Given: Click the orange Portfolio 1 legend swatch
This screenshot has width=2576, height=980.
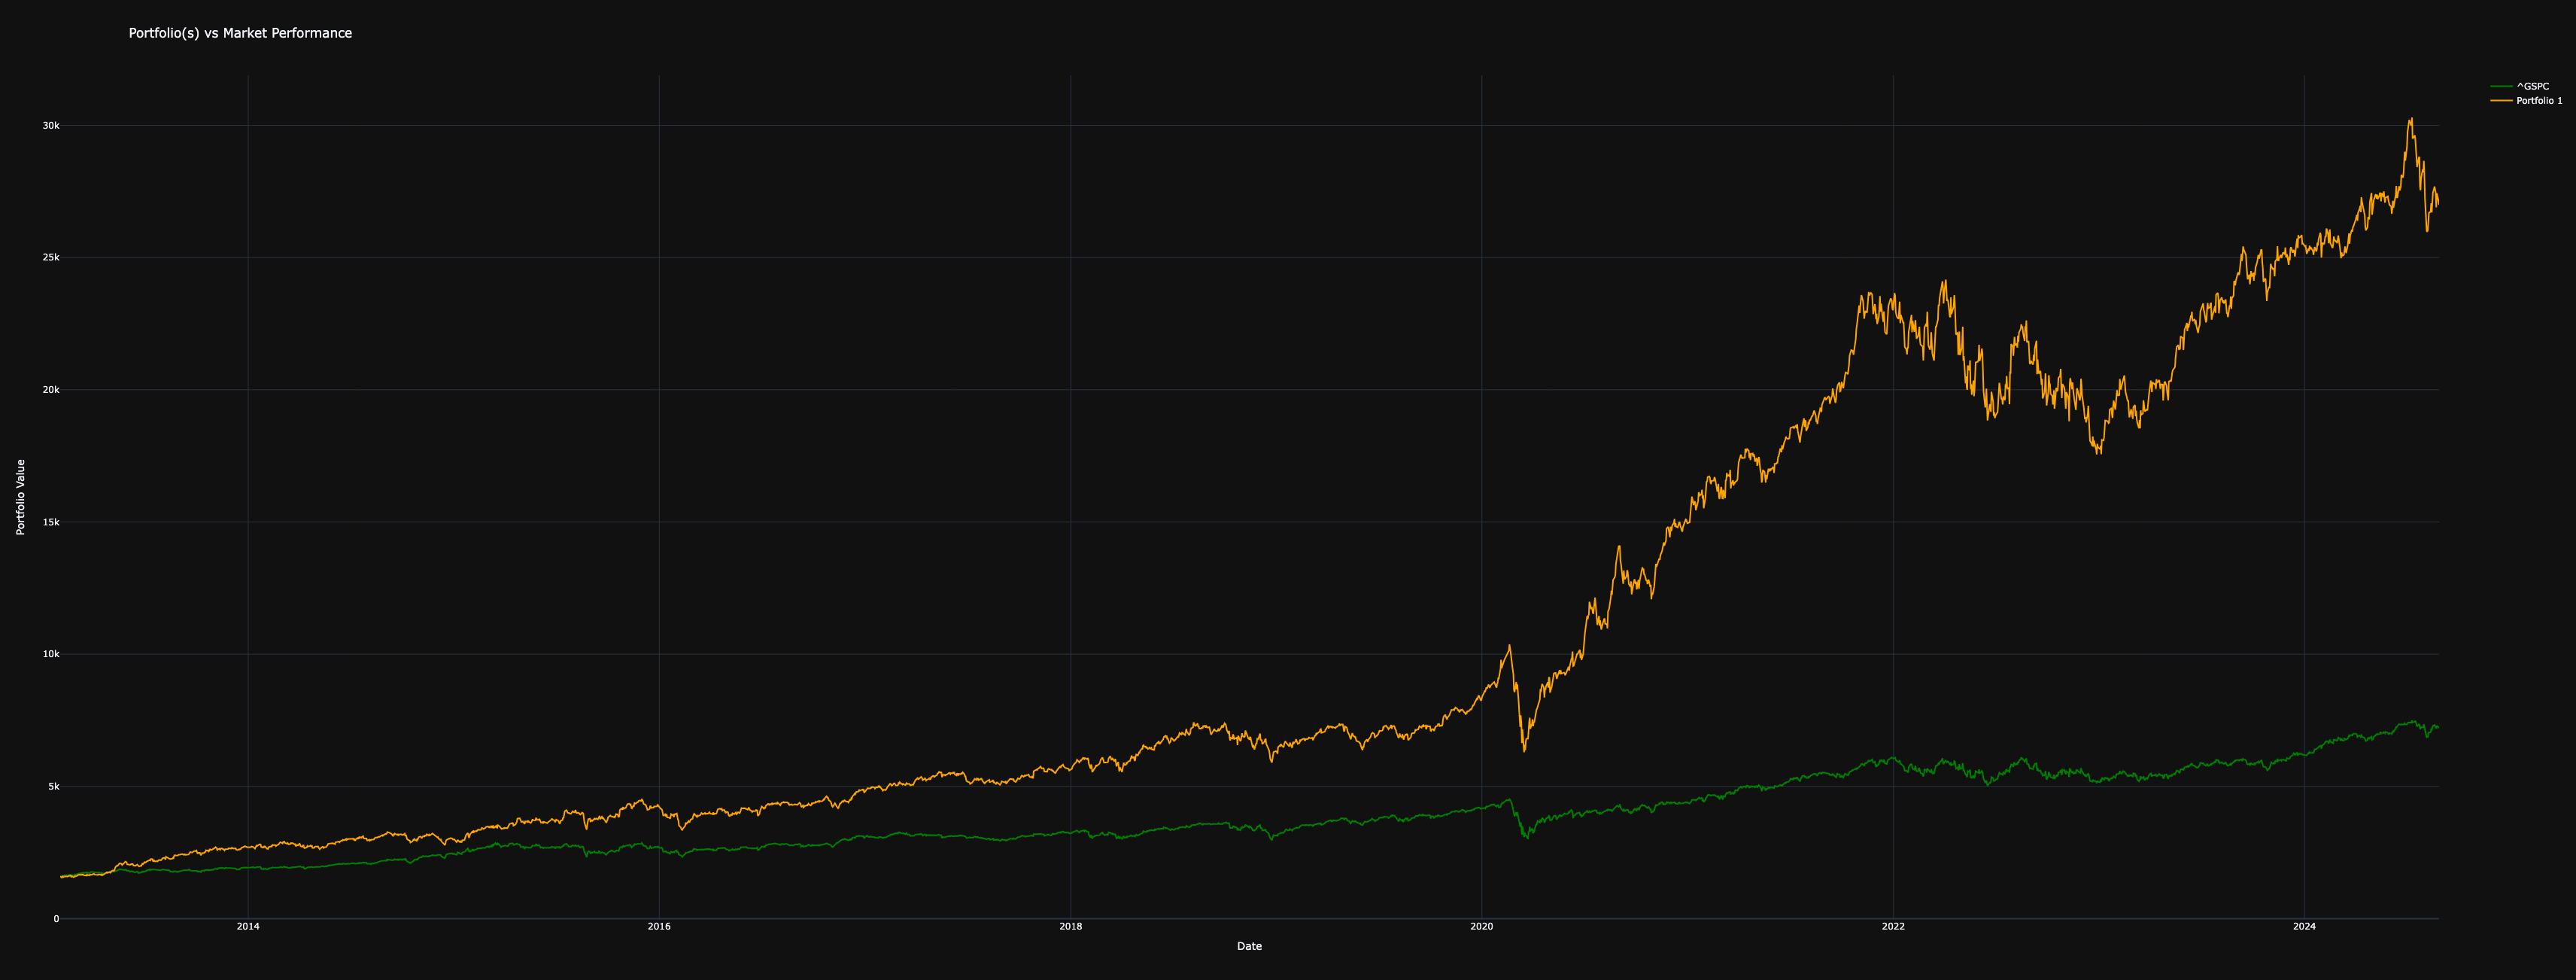Looking at the screenshot, I should [x=2501, y=101].
